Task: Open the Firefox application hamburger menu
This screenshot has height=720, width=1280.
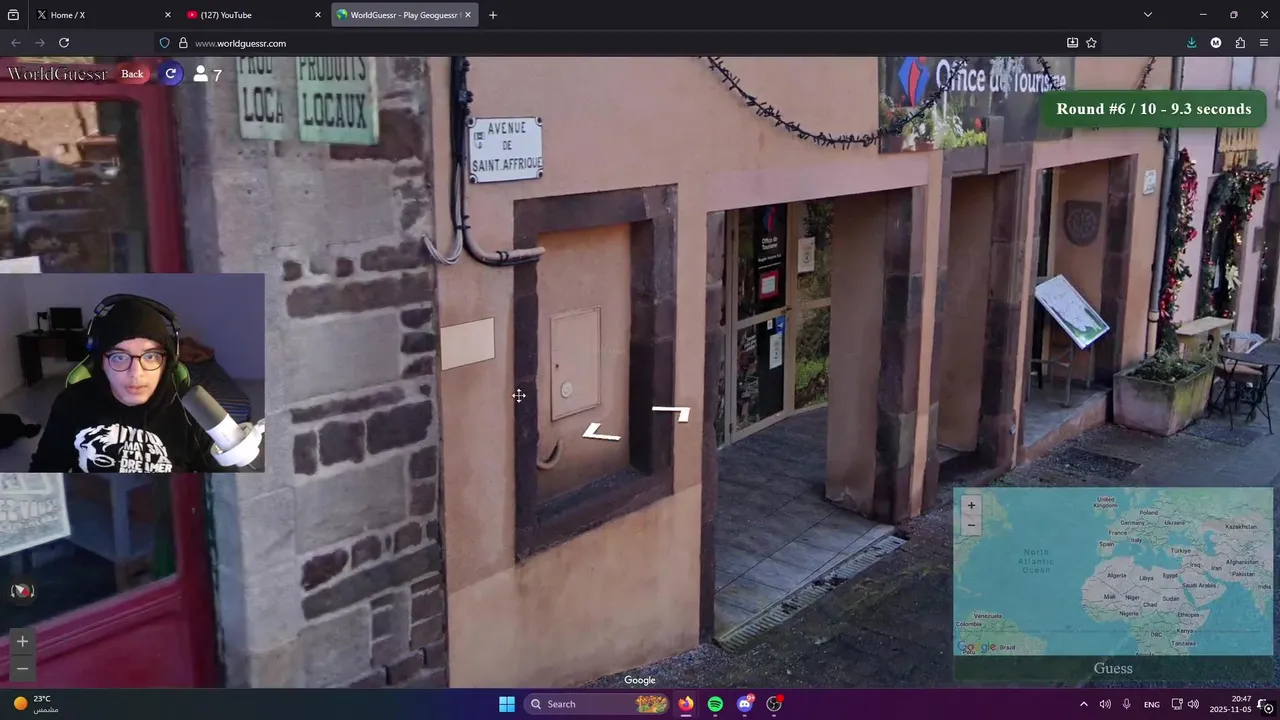Action: coord(1264,43)
